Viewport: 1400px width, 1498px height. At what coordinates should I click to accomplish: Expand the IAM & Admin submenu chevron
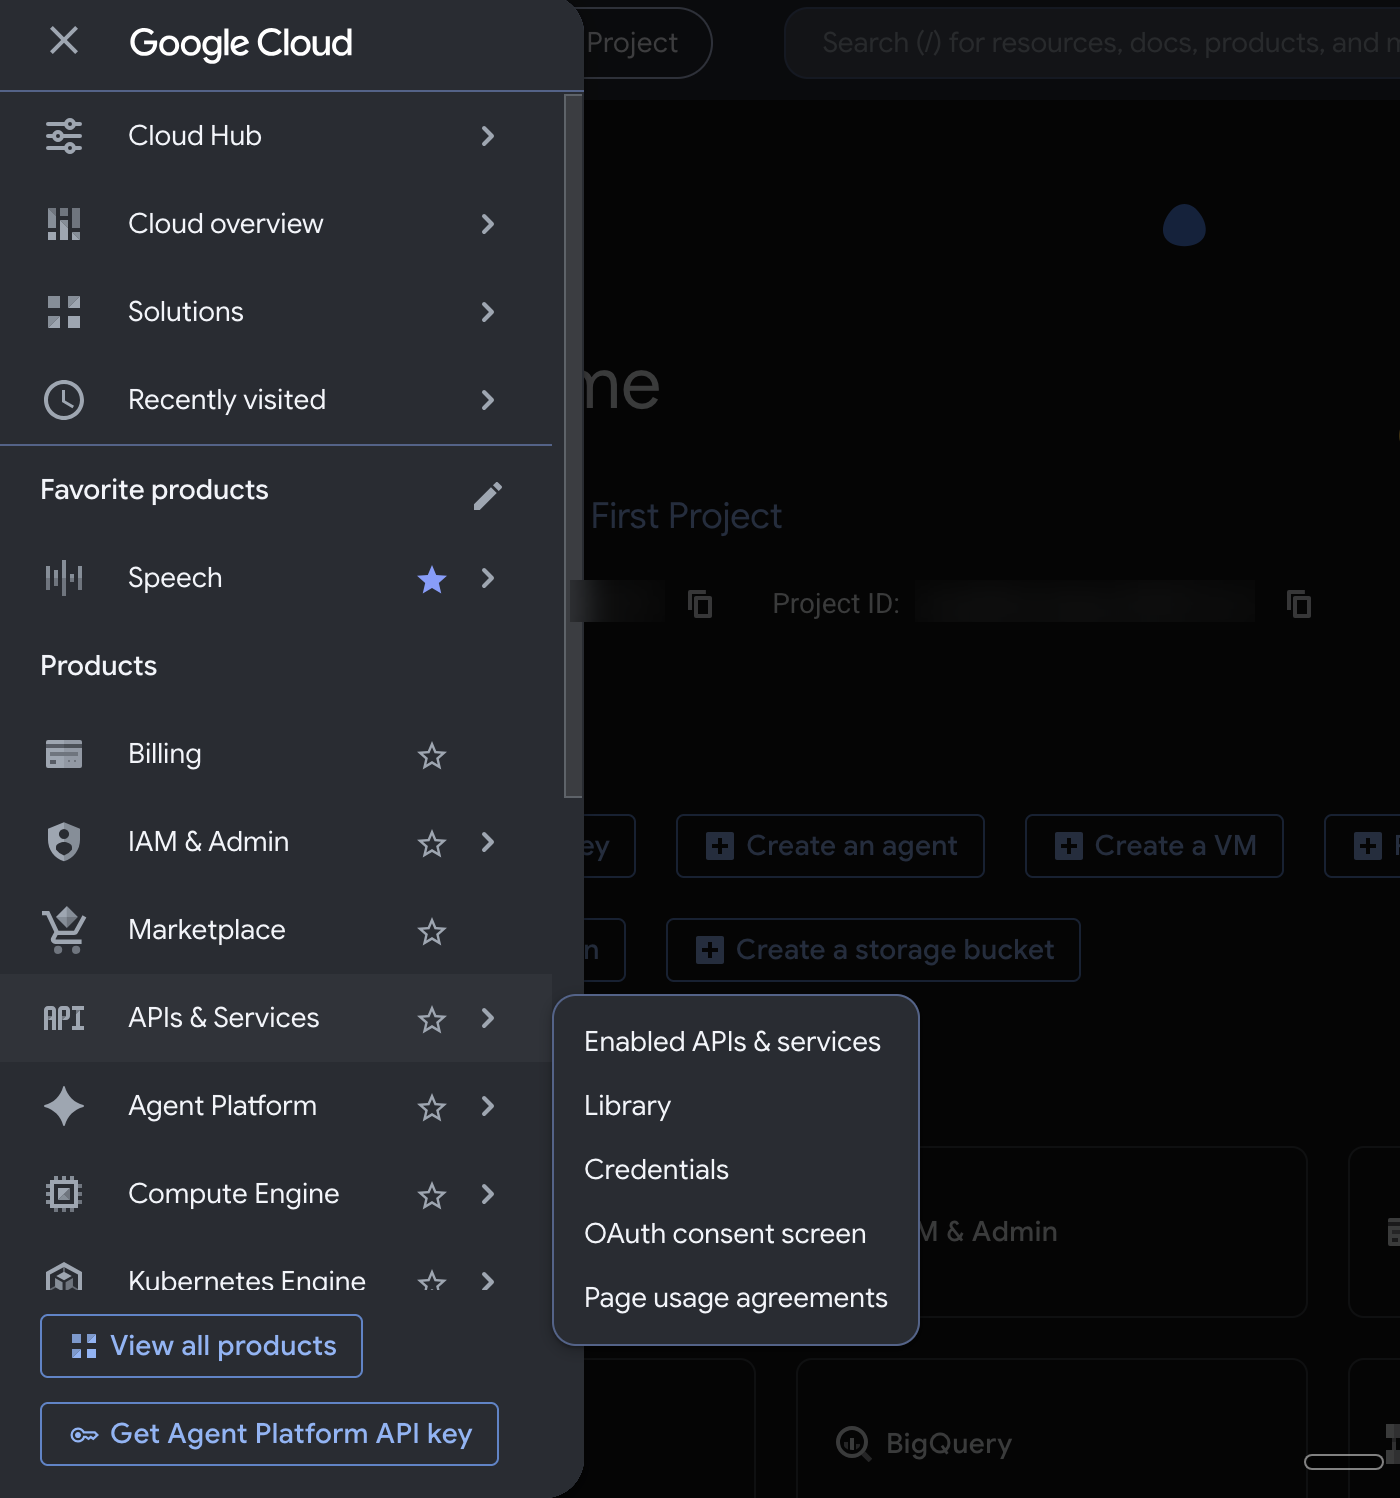(x=488, y=842)
